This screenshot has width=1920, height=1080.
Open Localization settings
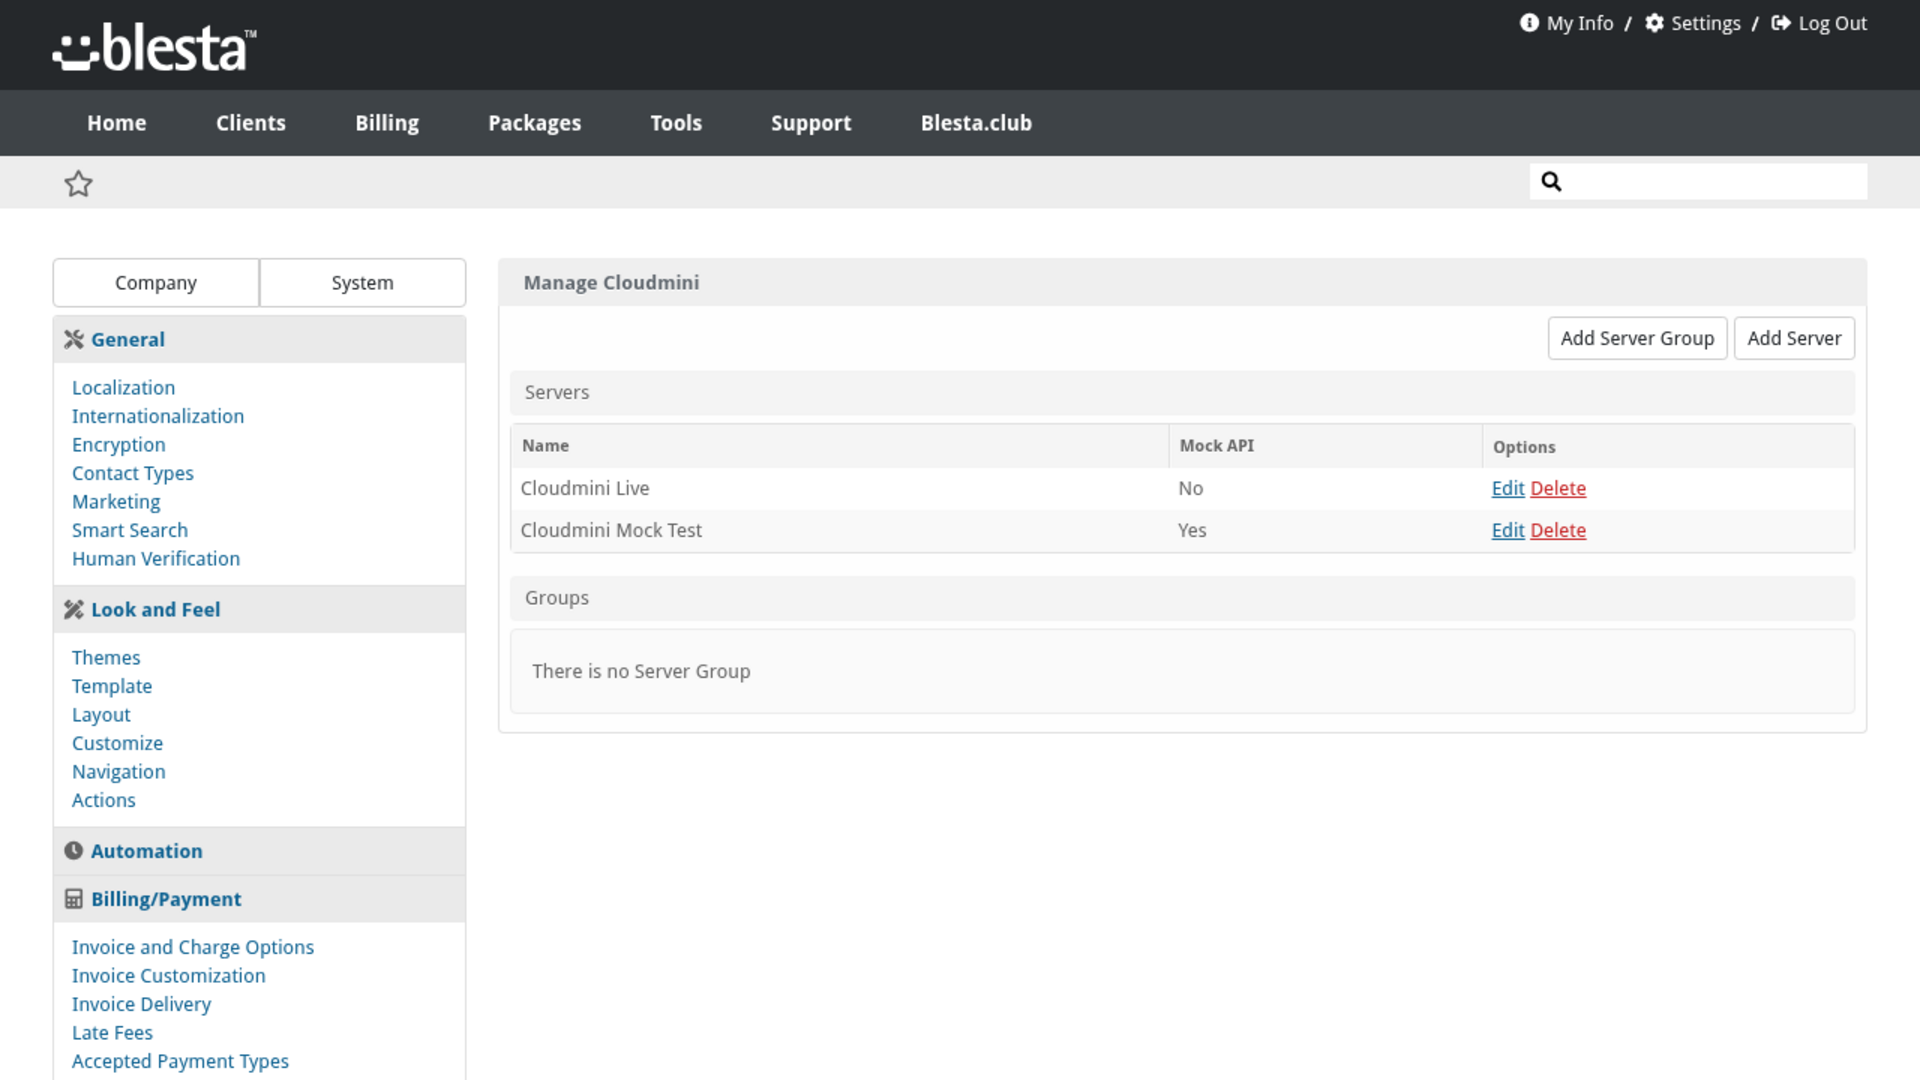pos(123,388)
